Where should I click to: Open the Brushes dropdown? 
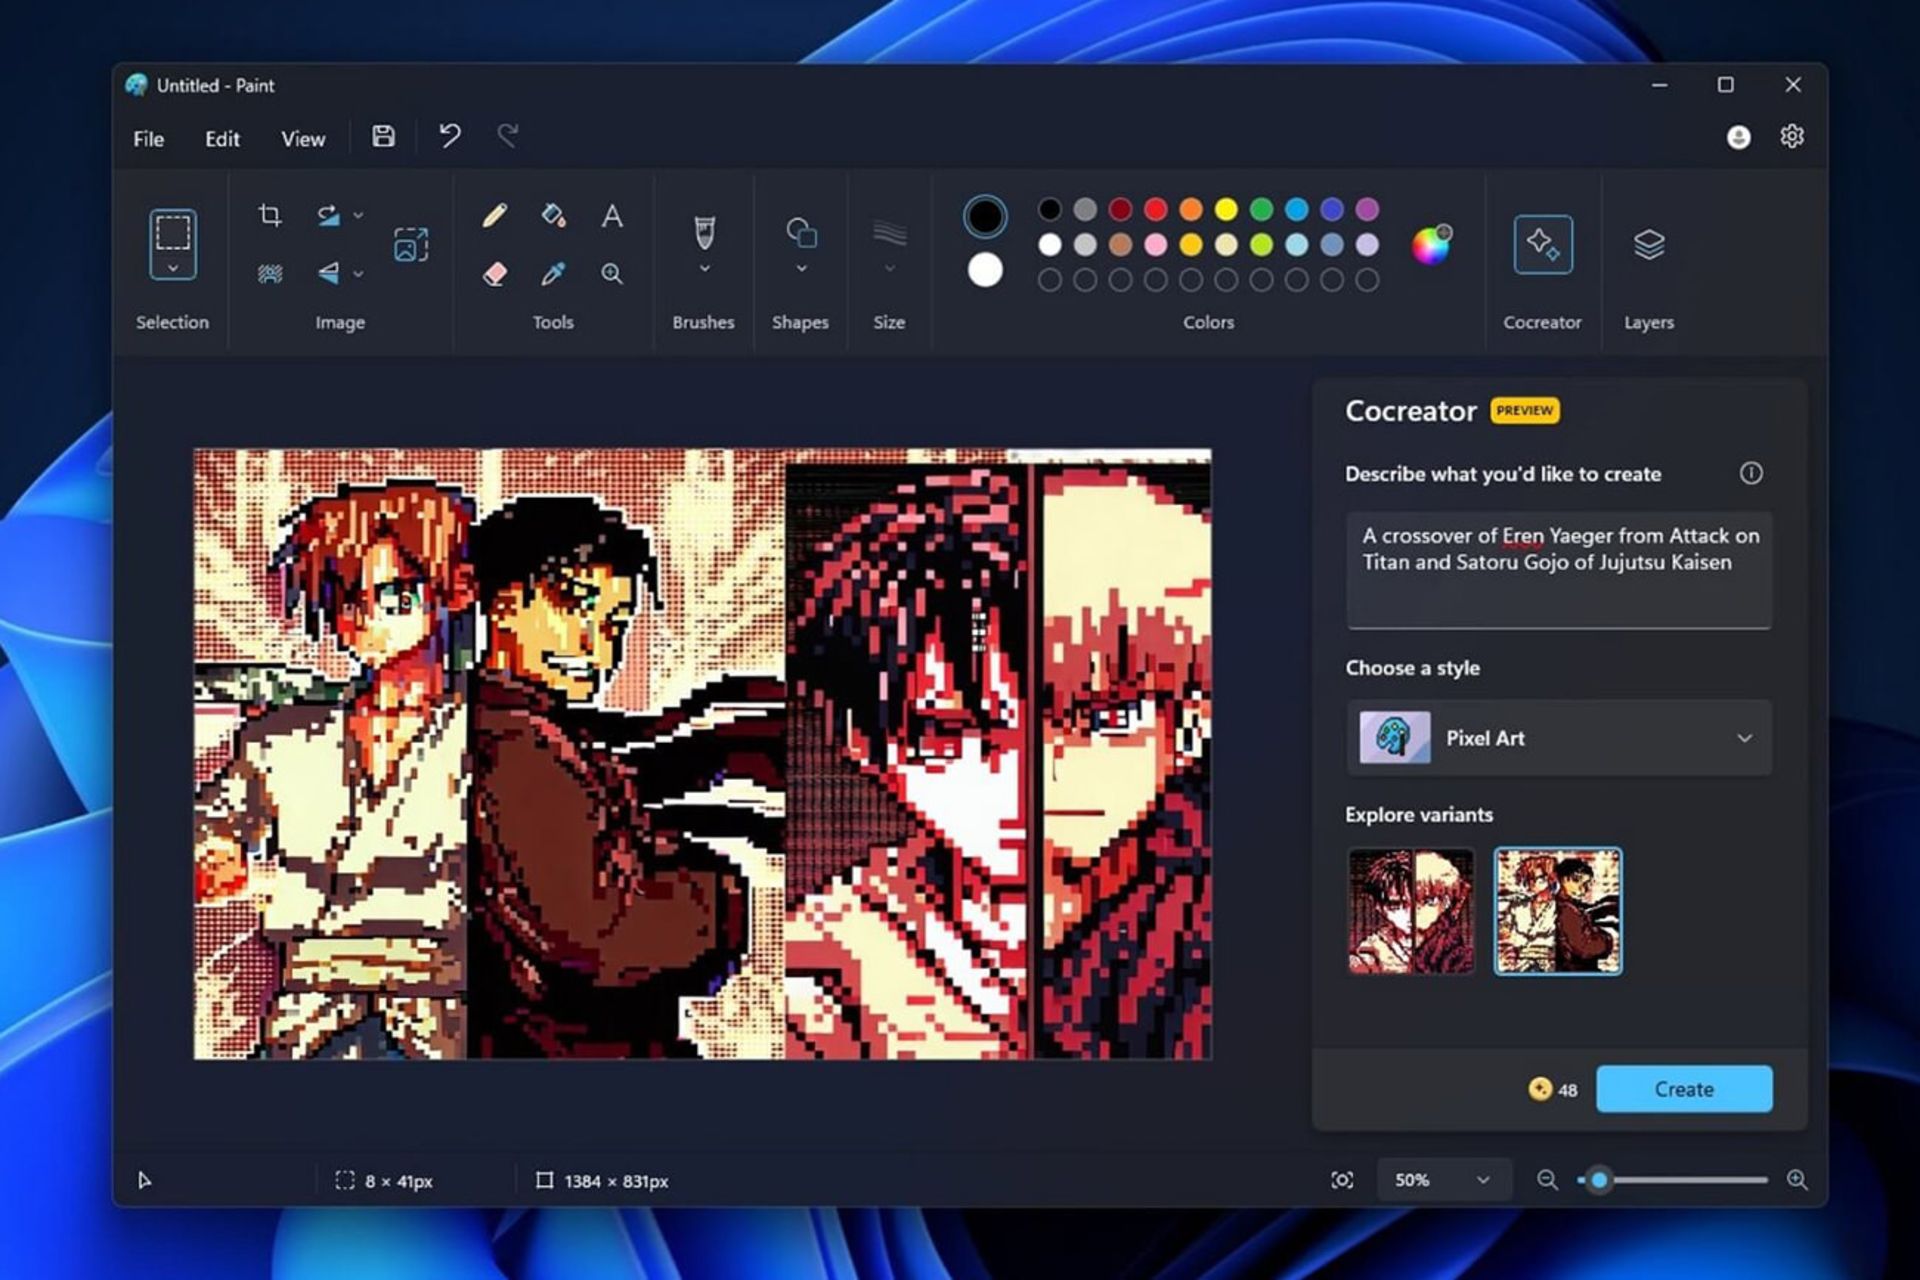[703, 268]
